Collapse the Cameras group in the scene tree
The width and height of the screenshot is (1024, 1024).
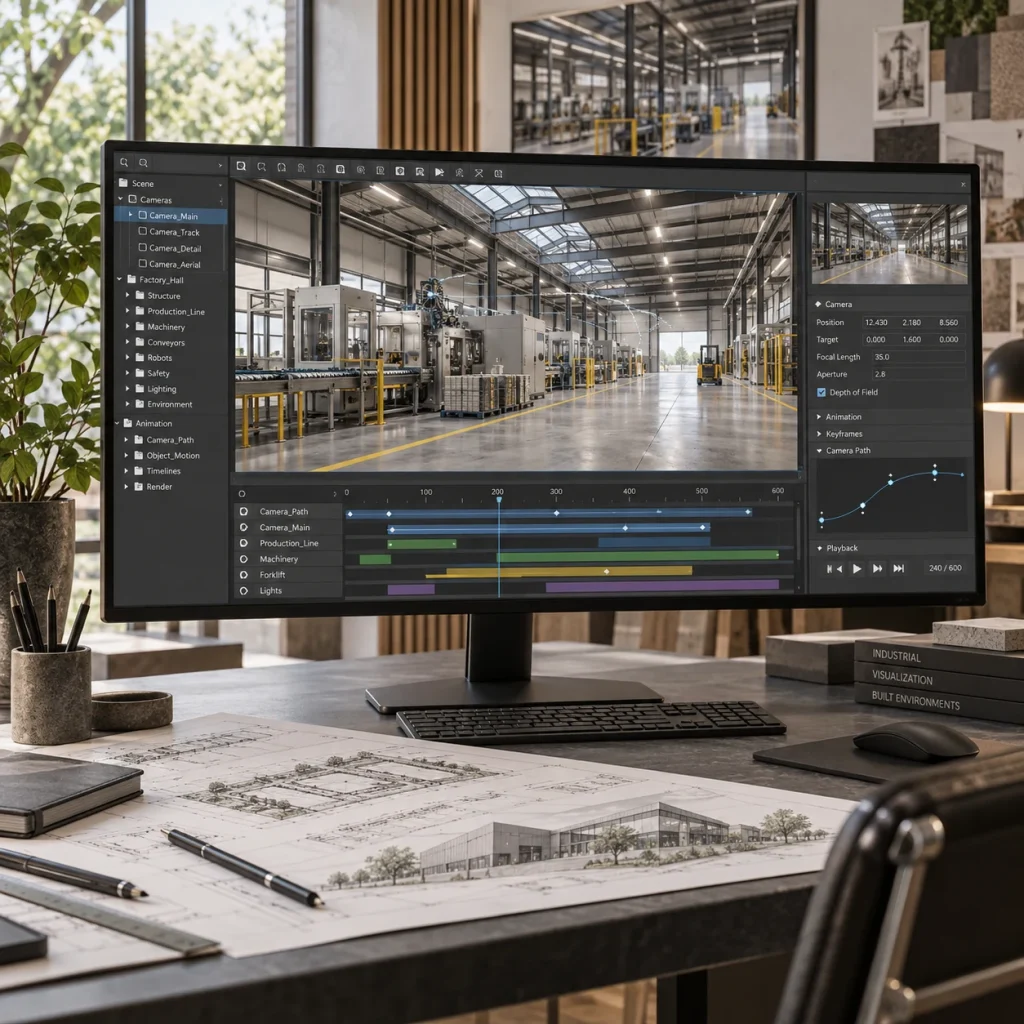pyautogui.click(x=120, y=199)
